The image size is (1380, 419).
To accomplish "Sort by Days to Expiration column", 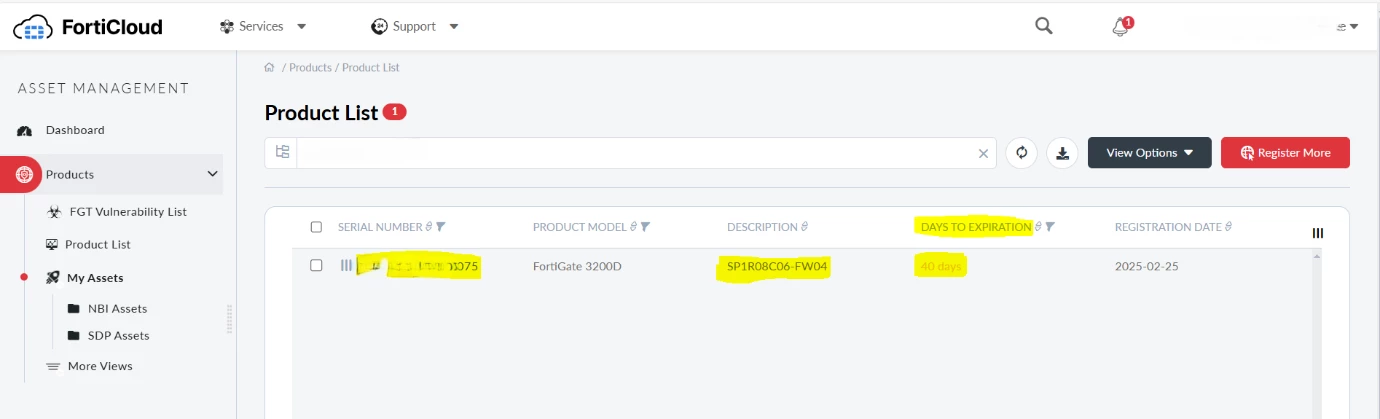I will tap(1038, 227).
